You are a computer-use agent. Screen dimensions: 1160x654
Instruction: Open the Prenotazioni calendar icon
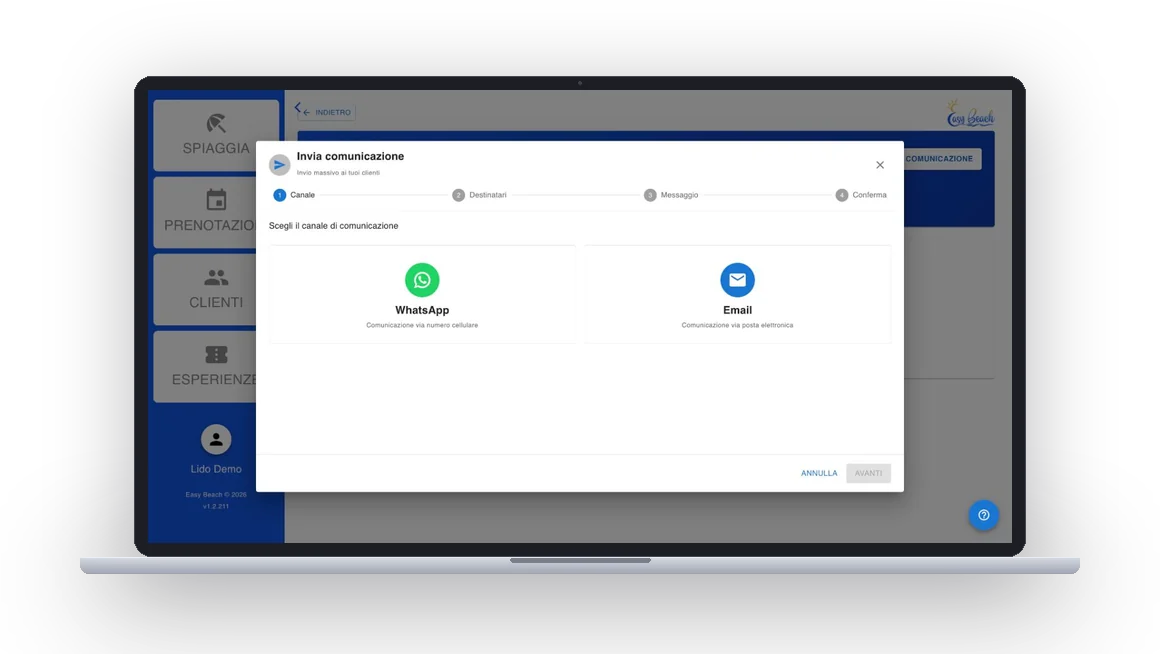pos(216,200)
